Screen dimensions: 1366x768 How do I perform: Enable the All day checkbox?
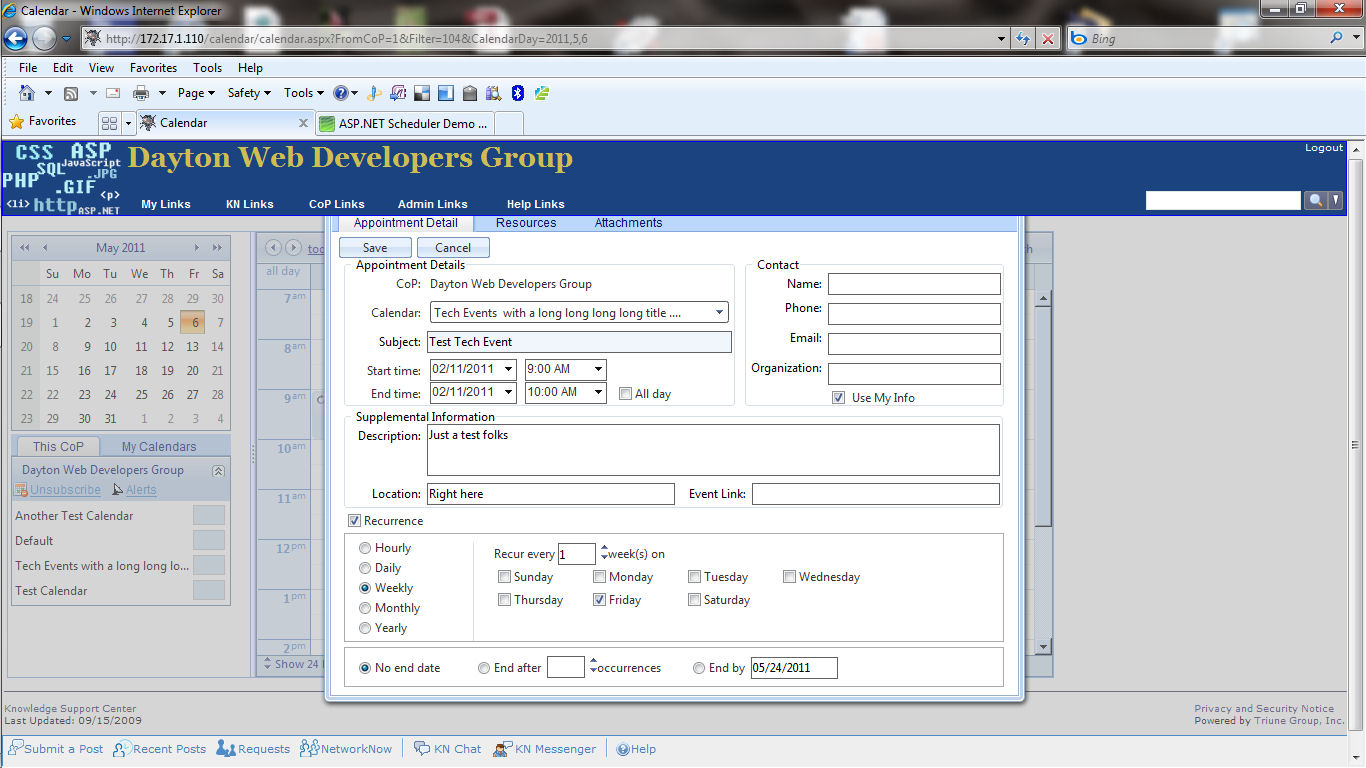[626, 394]
